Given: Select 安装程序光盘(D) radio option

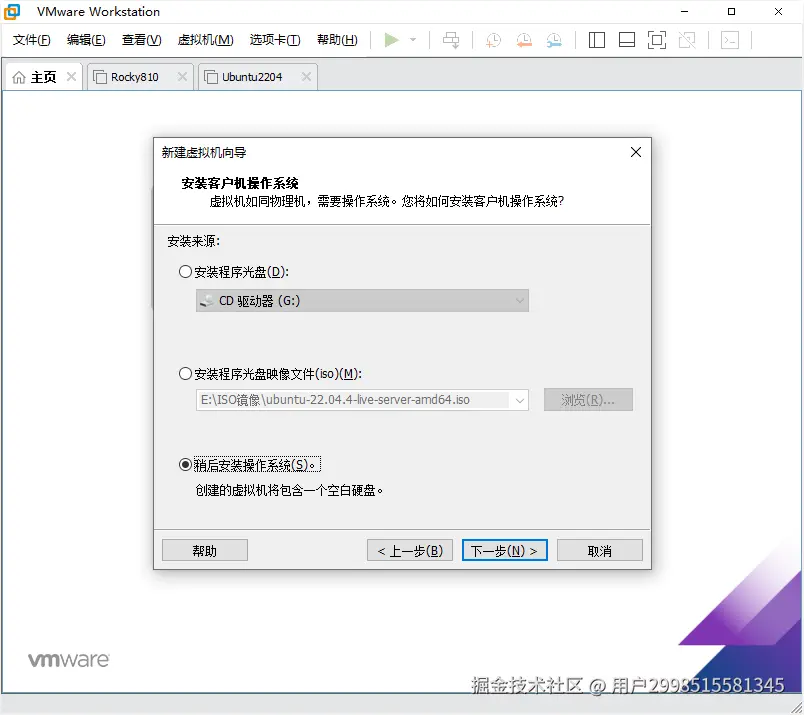Looking at the screenshot, I should point(185,272).
